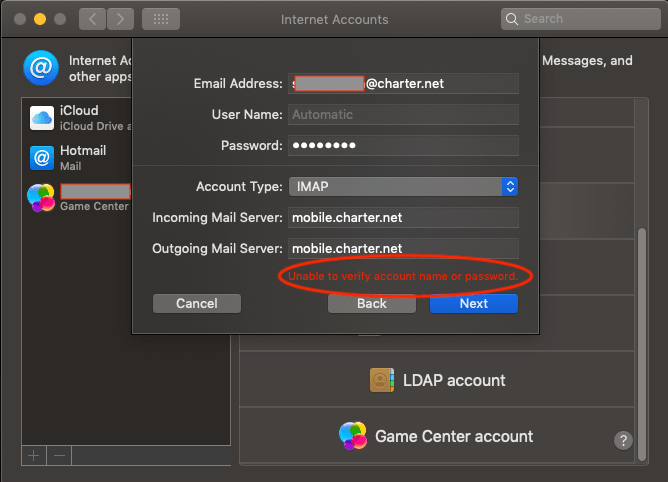
Task: Click the blue Next button
Action: (x=474, y=303)
